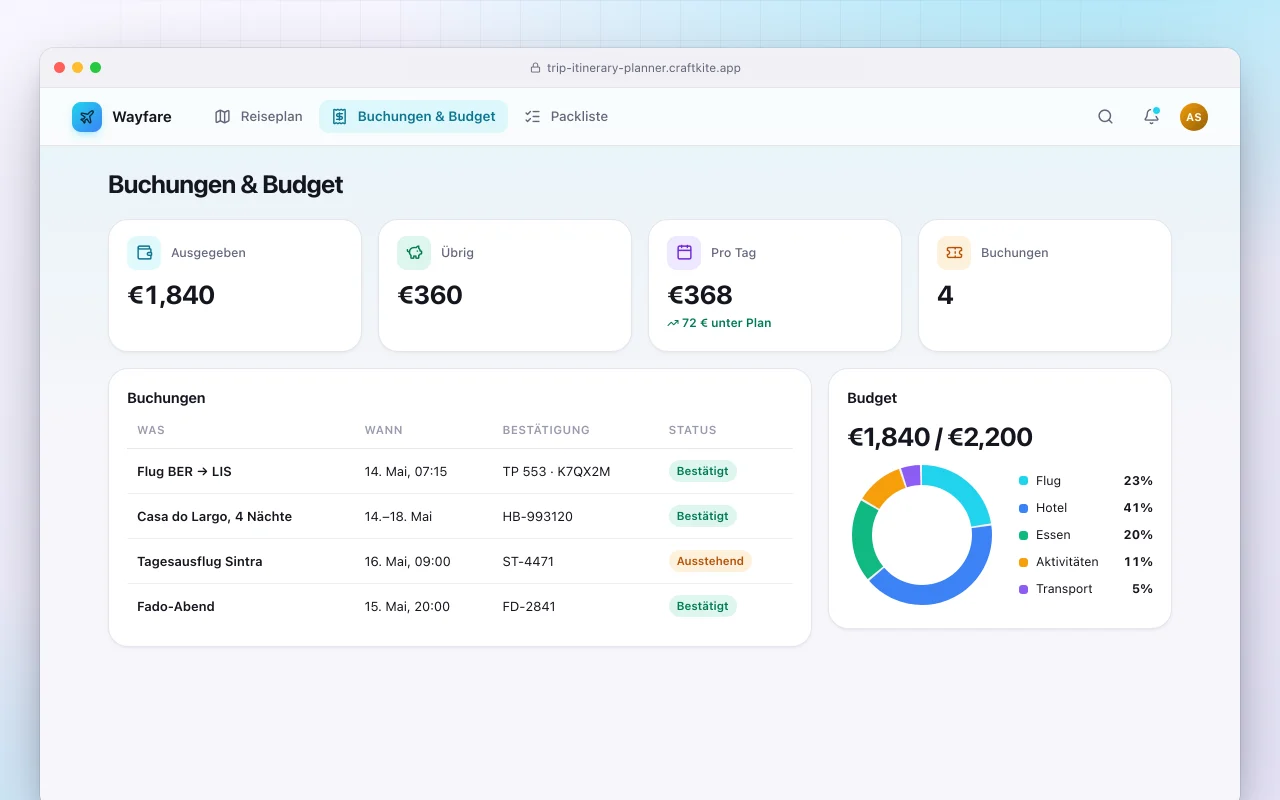Click the calendar icon on Pro Tag card

pos(684,253)
